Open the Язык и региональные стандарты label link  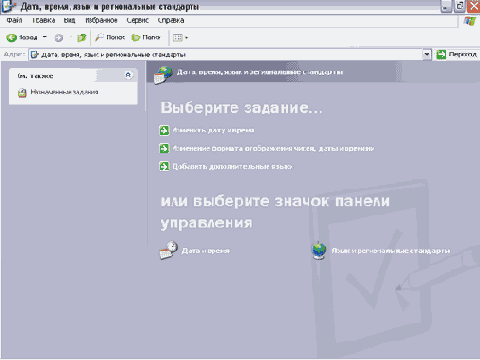pos(391,251)
